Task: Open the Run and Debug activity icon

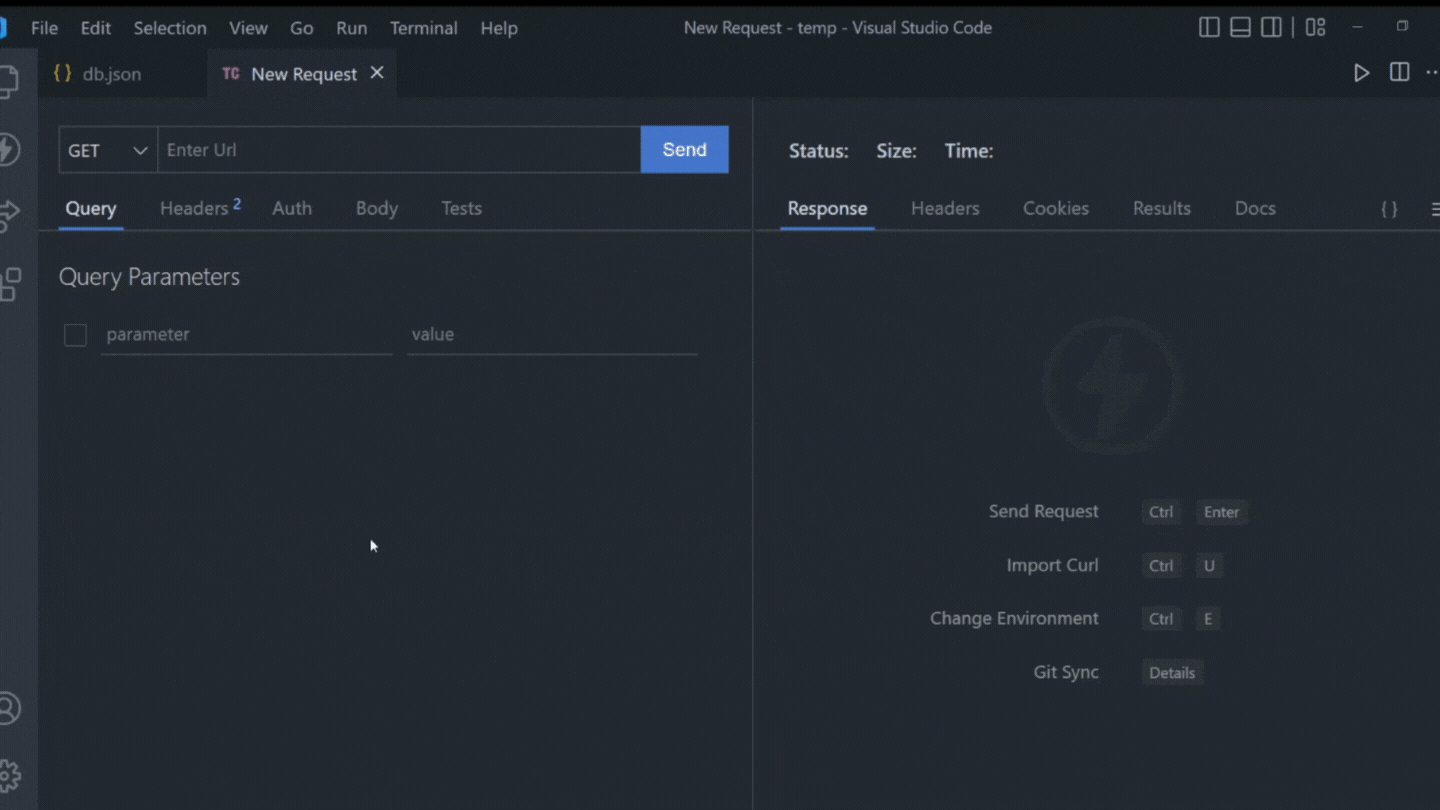Action: 8,215
